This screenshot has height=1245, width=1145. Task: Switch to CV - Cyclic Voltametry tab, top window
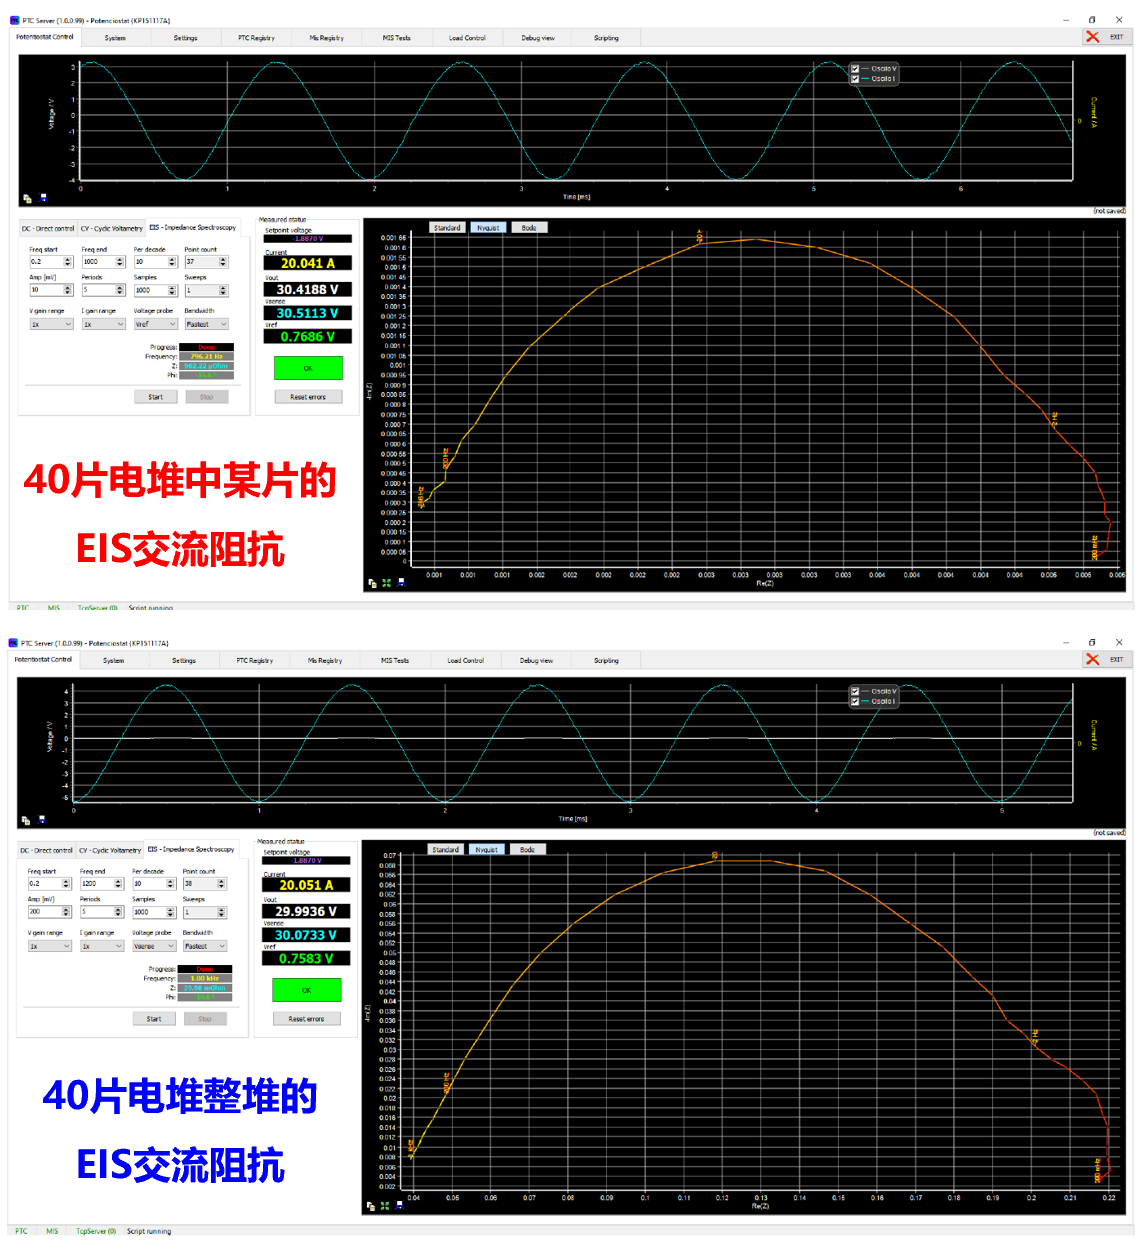click(112, 228)
